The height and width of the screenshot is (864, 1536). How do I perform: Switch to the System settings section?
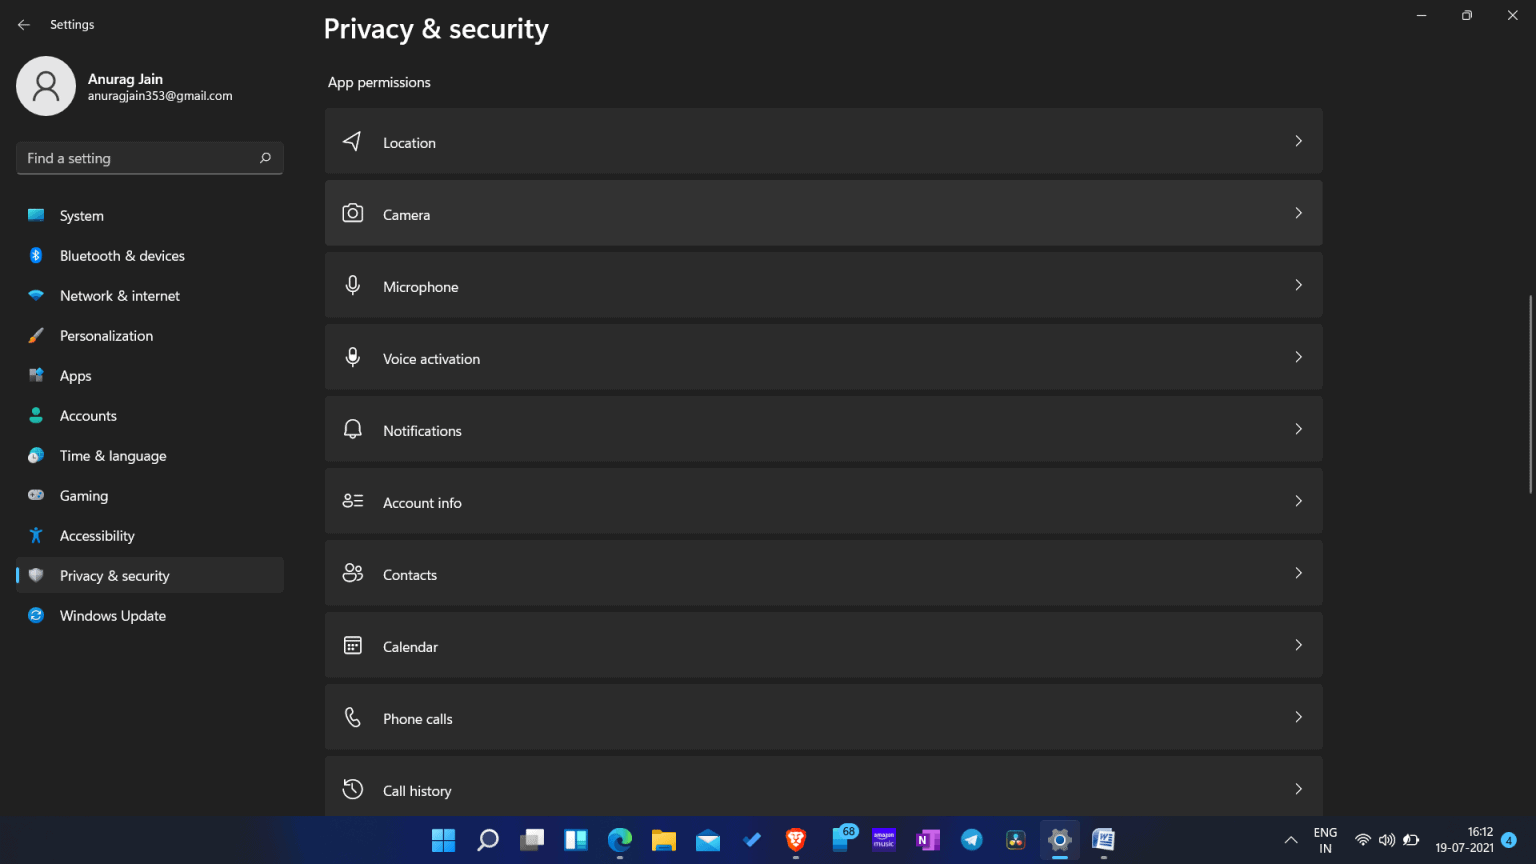click(81, 215)
